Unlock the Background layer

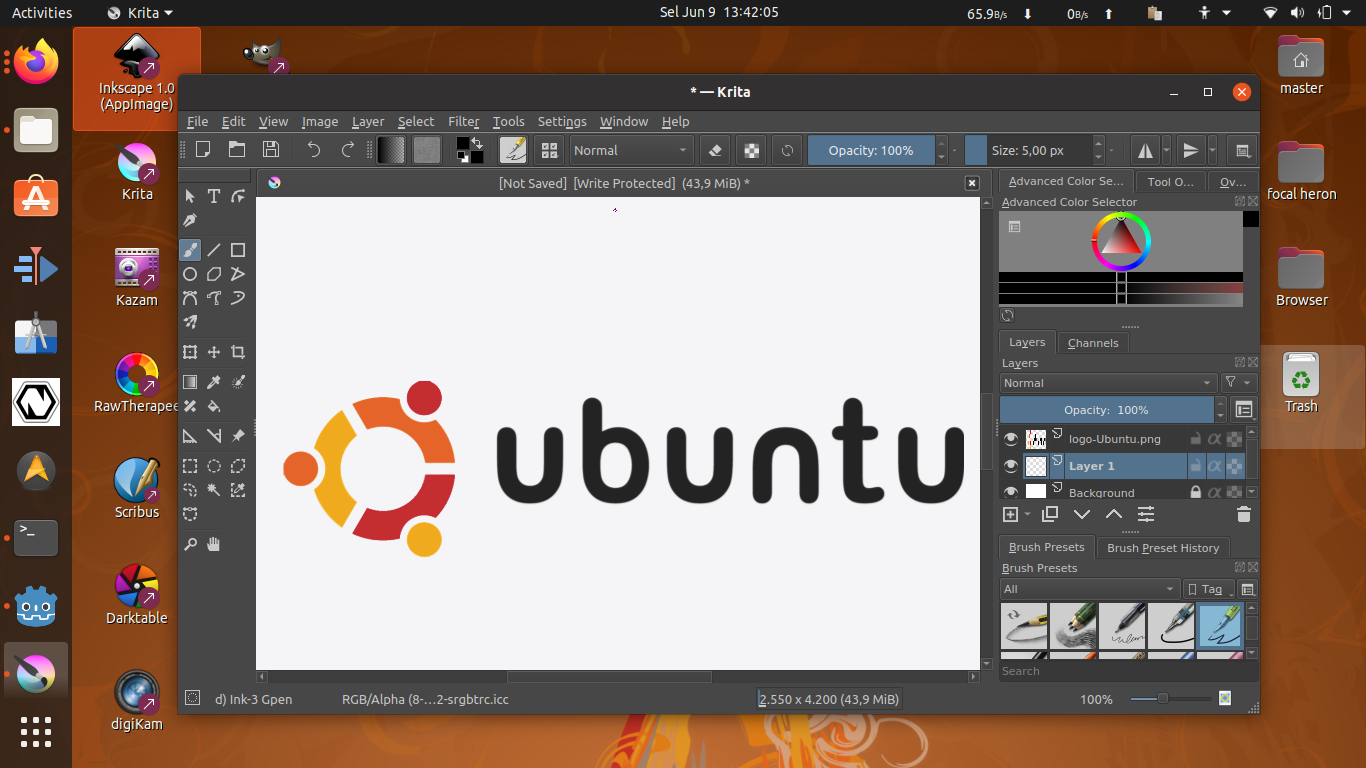1195,492
